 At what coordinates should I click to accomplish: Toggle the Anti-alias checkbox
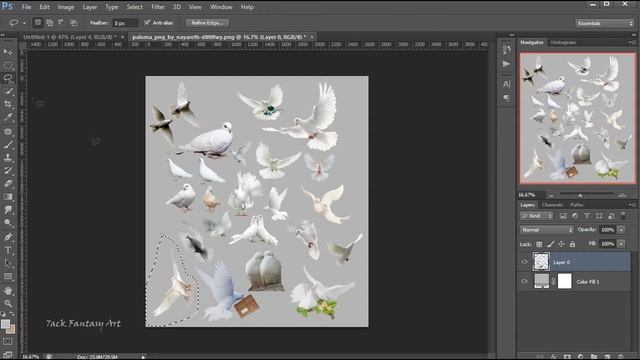click(x=147, y=22)
